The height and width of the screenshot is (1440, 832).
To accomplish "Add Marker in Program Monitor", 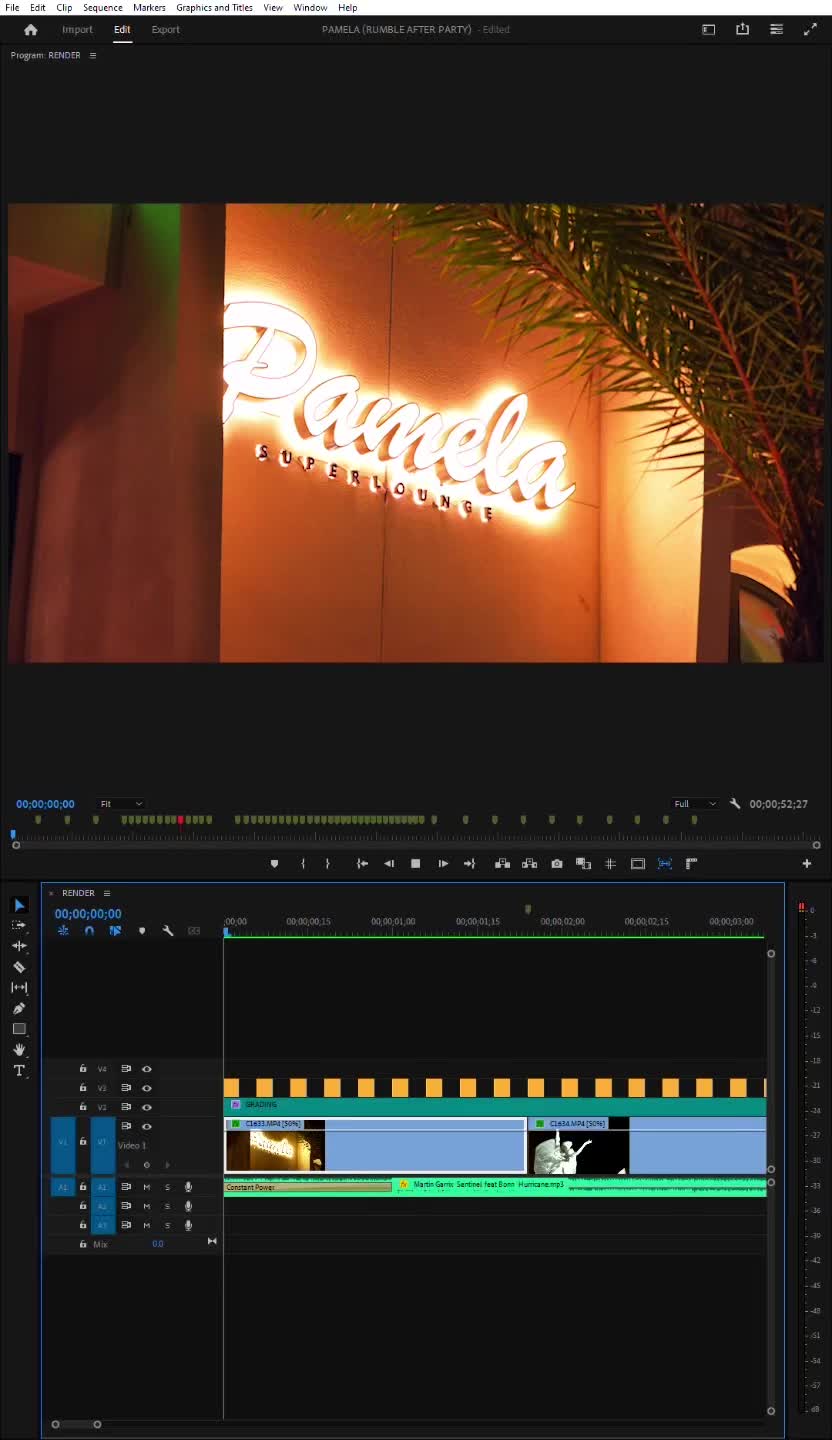I will tap(275, 864).
